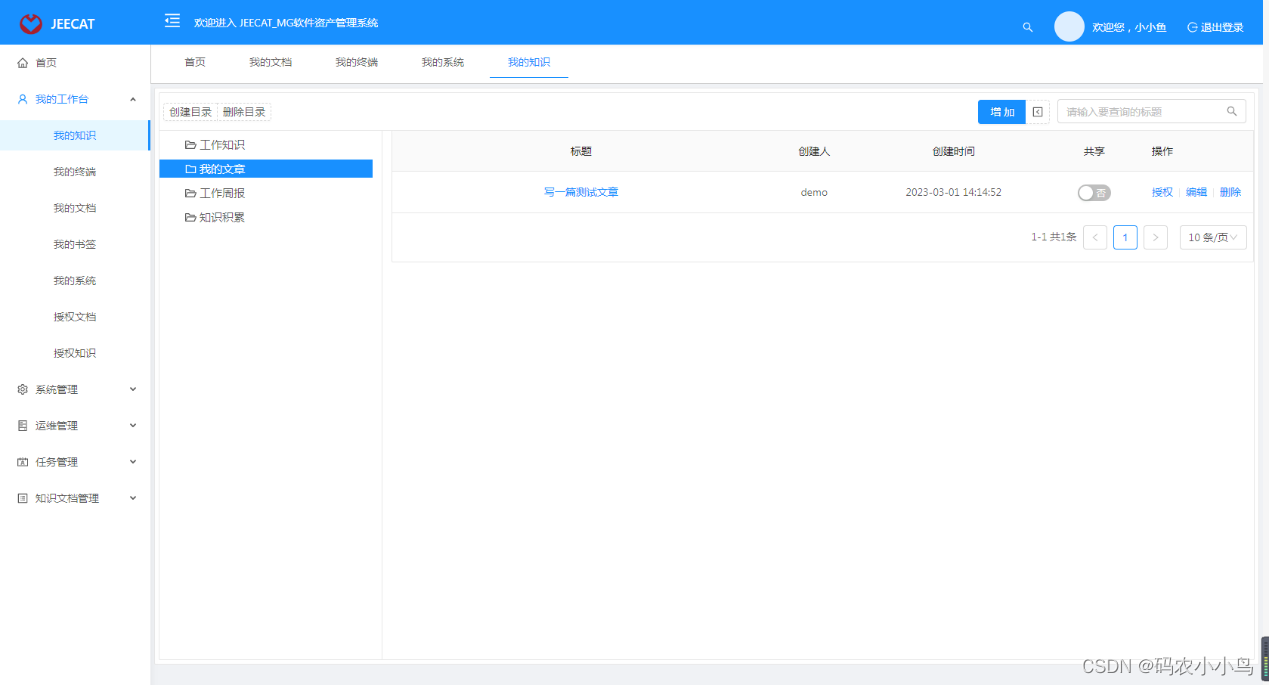Click folder icon beside 我的文章

click(x=190, y=169)
